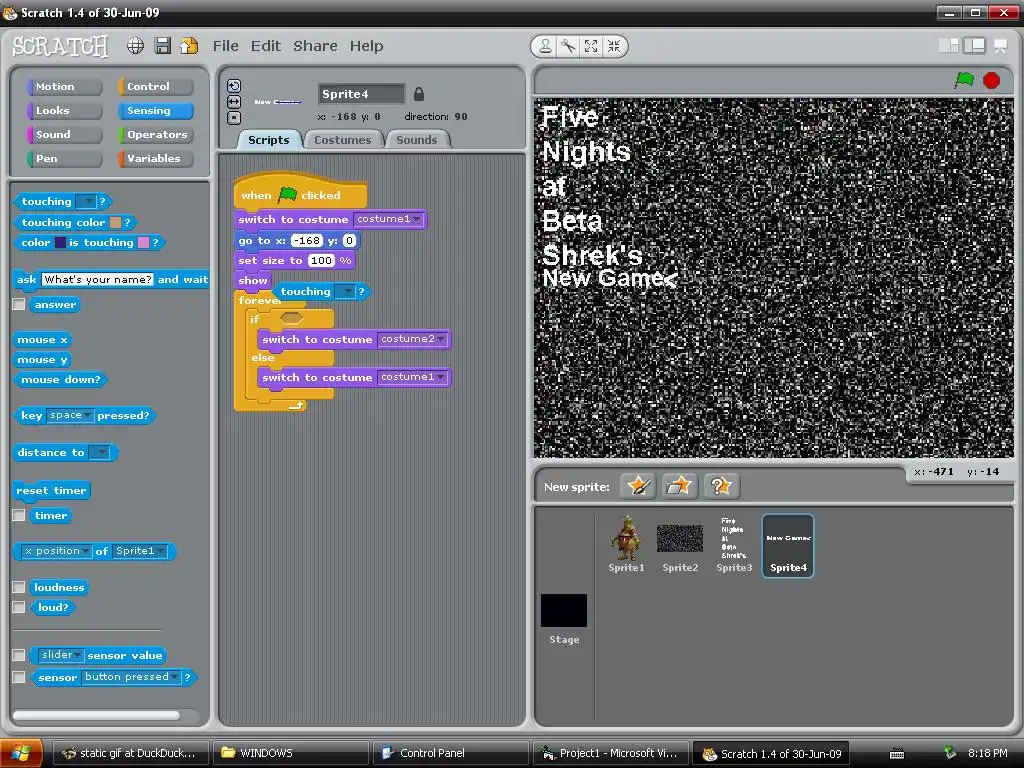The height and width of the screenshot is (768, 1024).
Task: Open costume2 dropdown in if block
Action: [x=413, y=339]
